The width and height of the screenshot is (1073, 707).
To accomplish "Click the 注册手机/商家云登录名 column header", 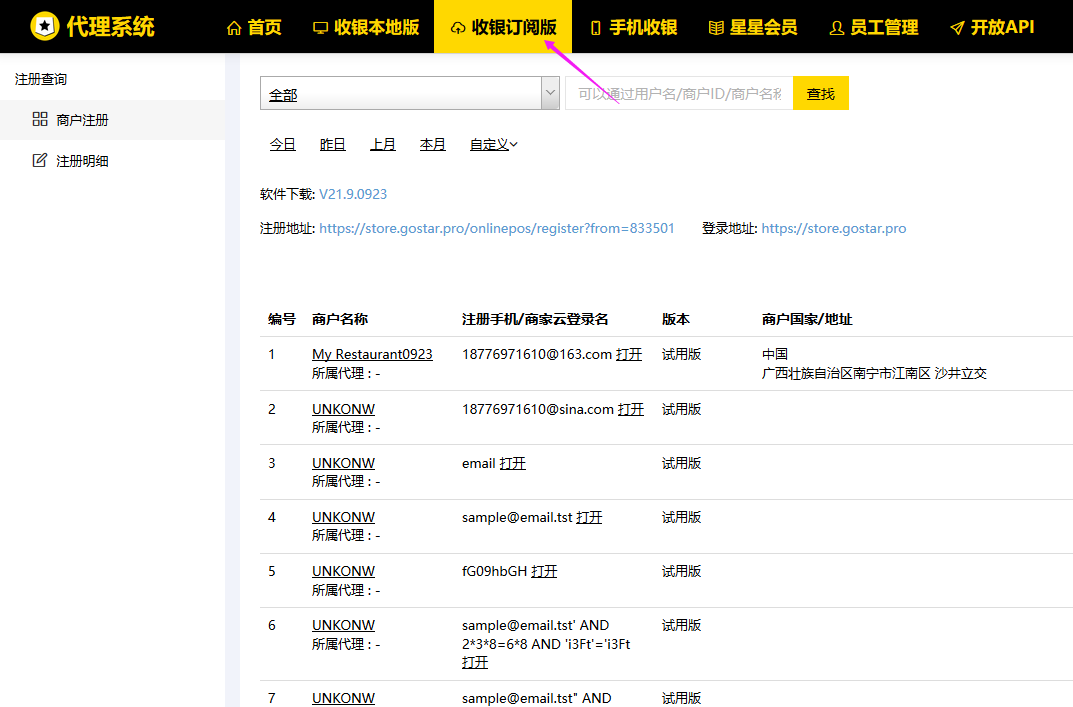I will (x=535, y=319).
